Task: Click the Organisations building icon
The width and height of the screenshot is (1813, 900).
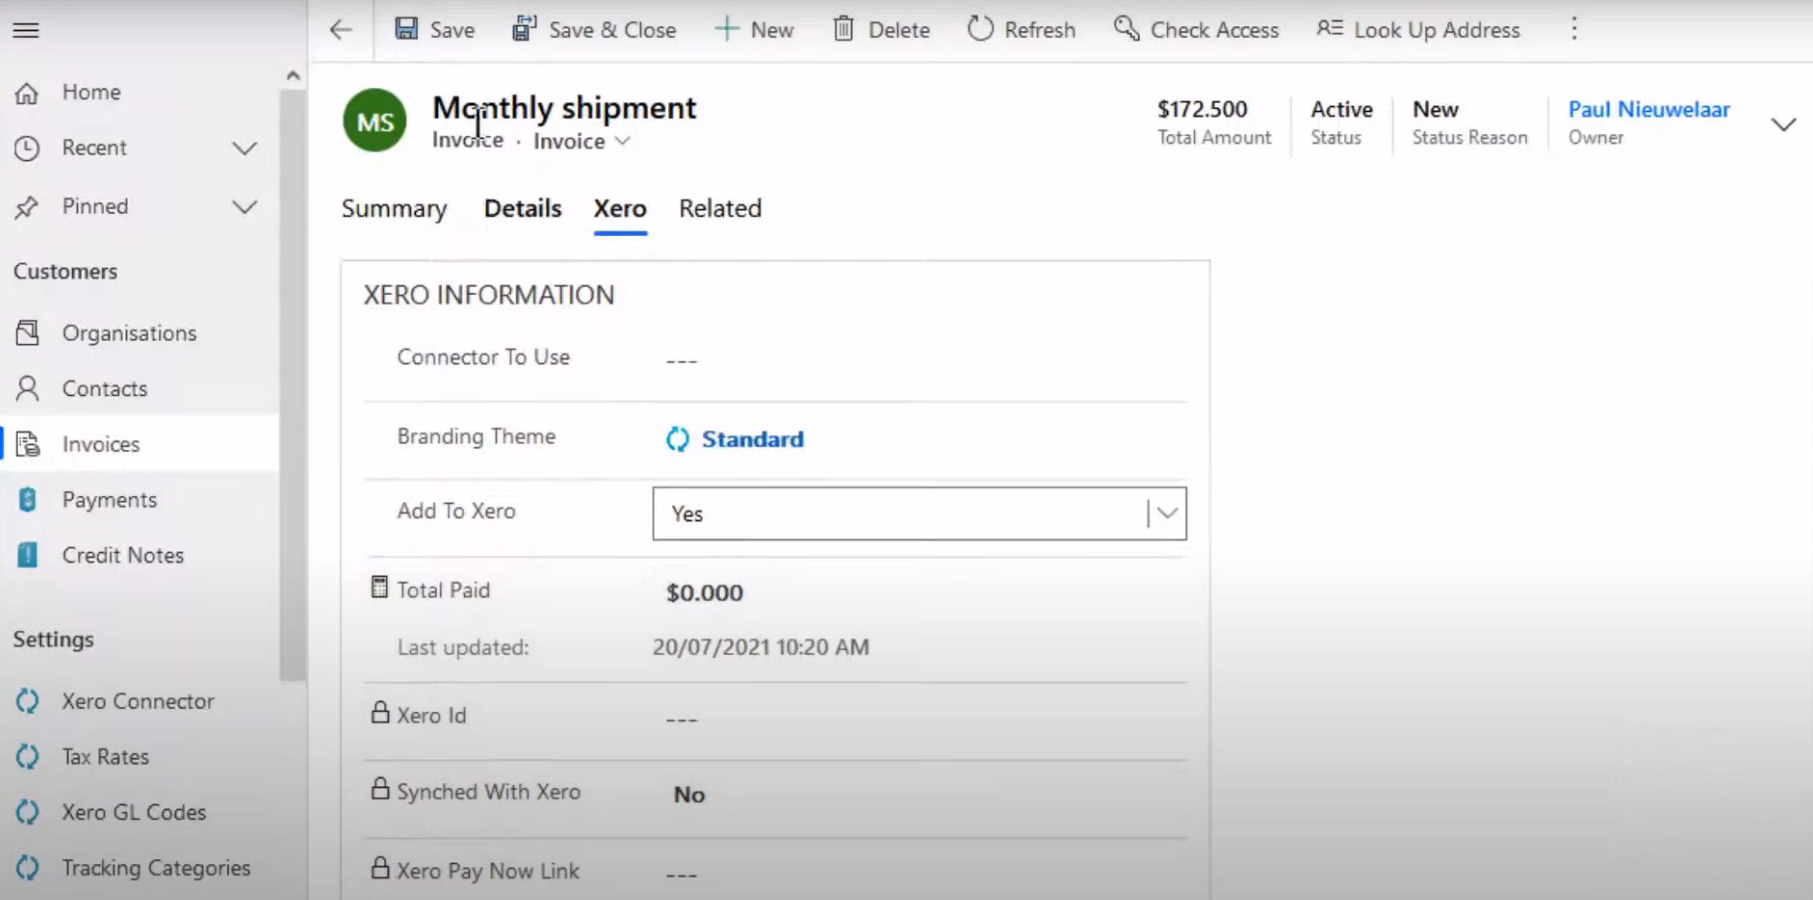Action: 27,333
